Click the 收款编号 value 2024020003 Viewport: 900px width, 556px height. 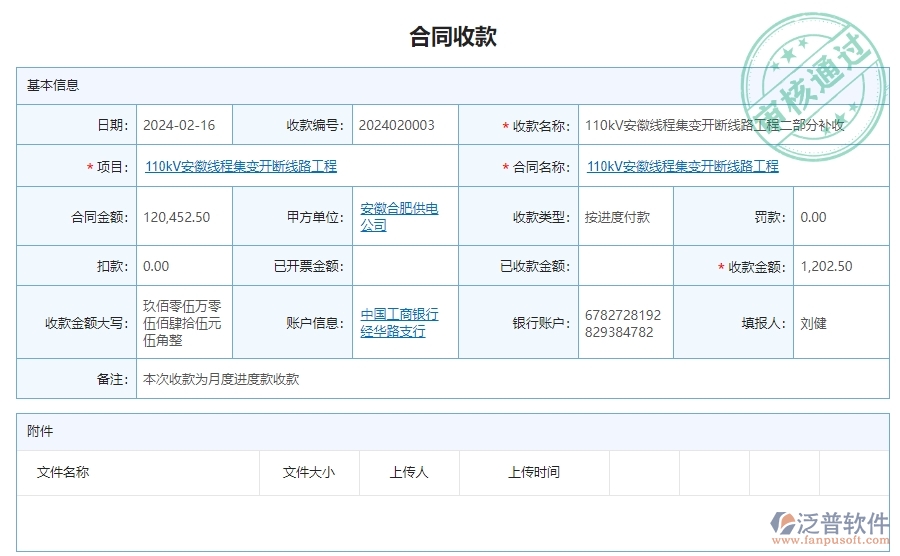[396, 125]
